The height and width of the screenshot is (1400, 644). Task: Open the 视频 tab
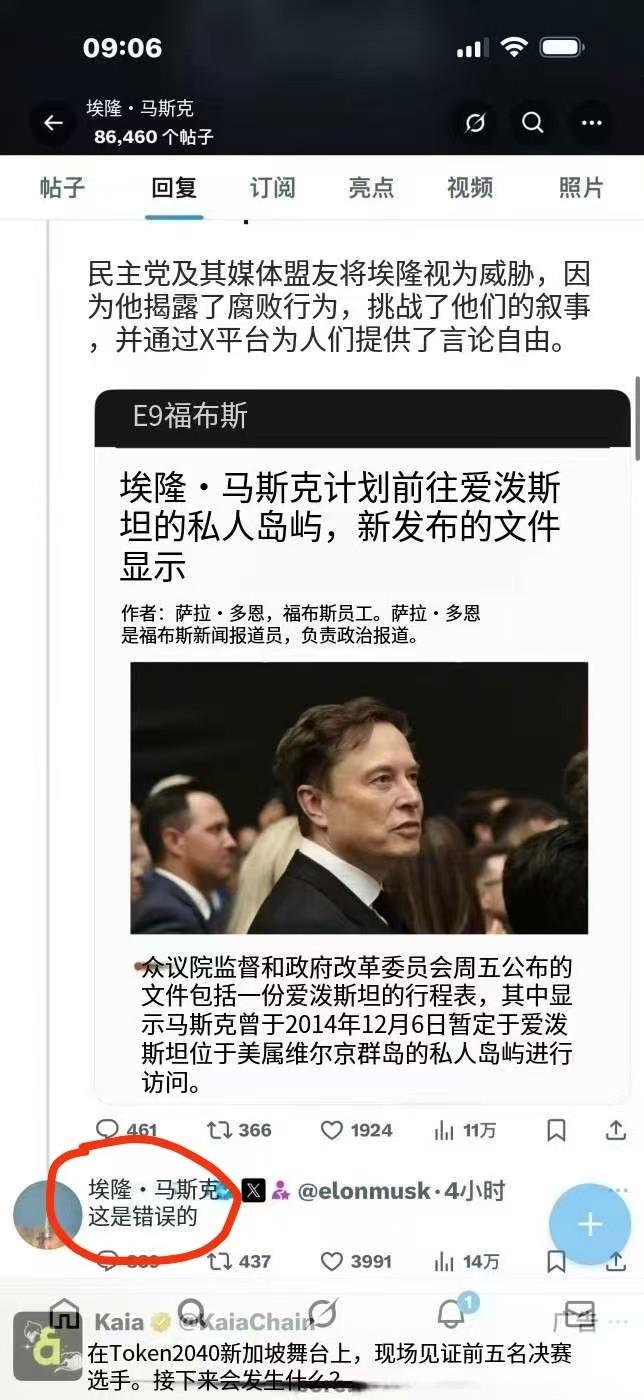tap(470, 187)
